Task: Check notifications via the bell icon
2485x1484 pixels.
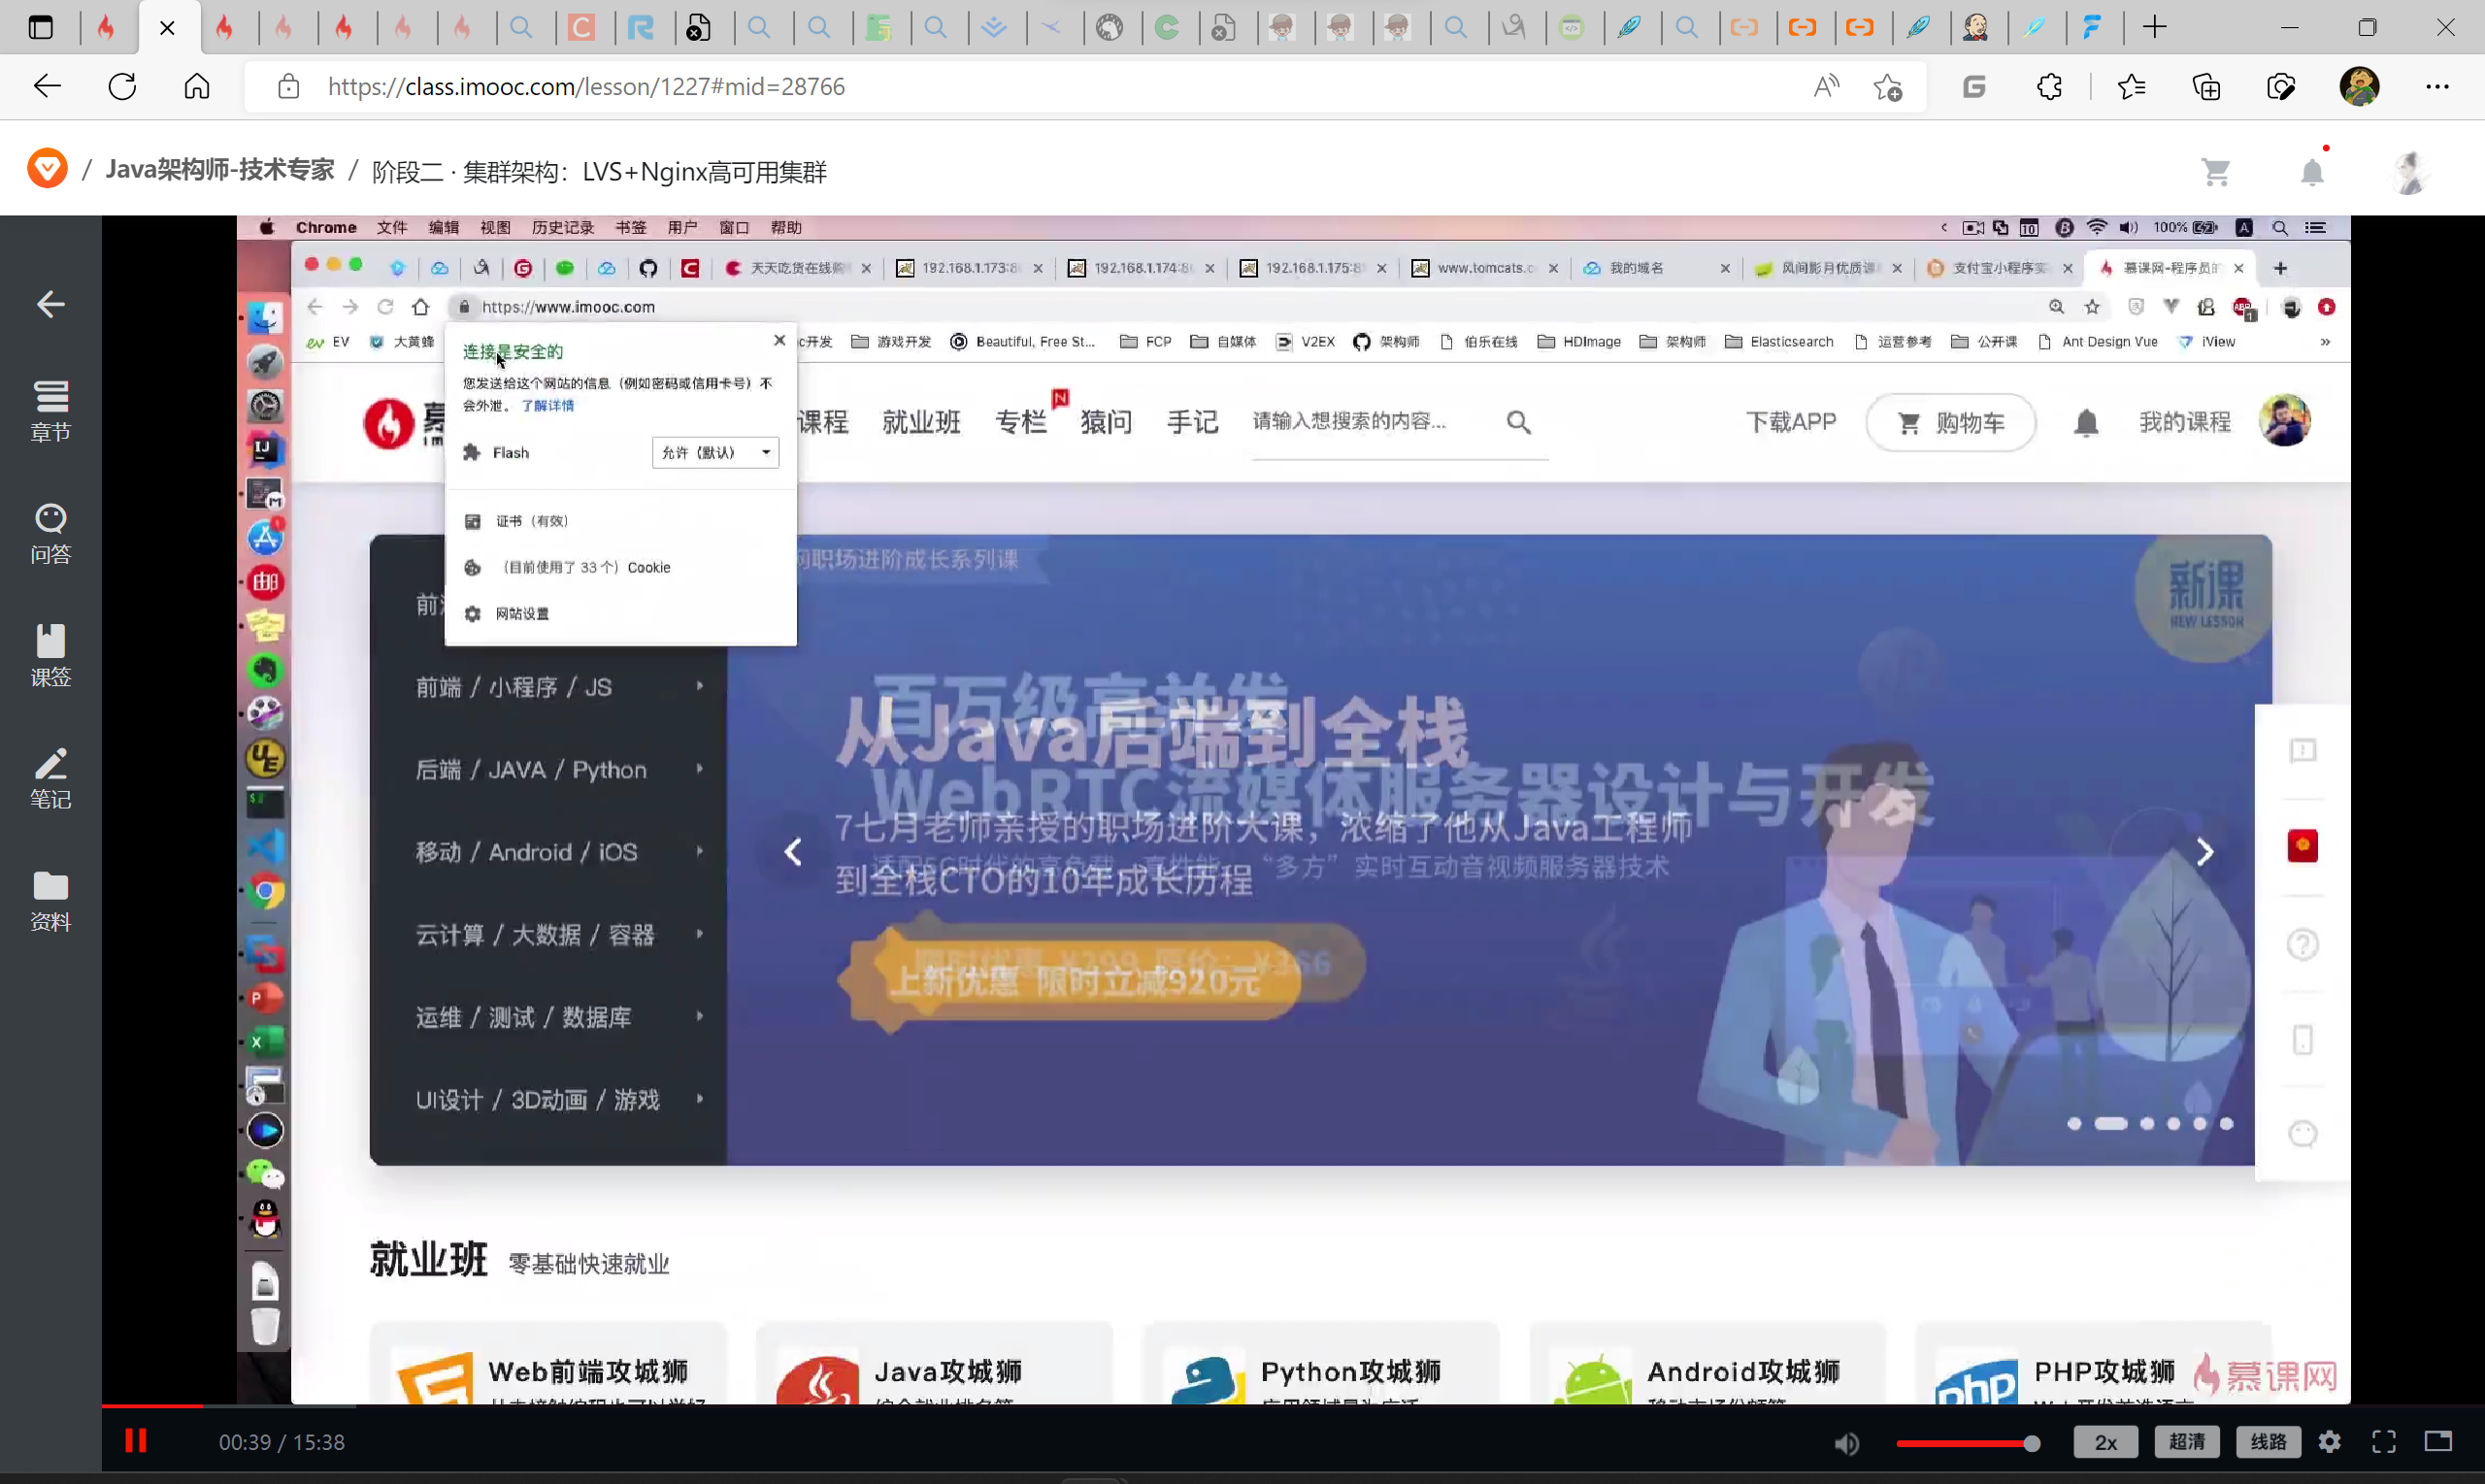Action: 2311,170
